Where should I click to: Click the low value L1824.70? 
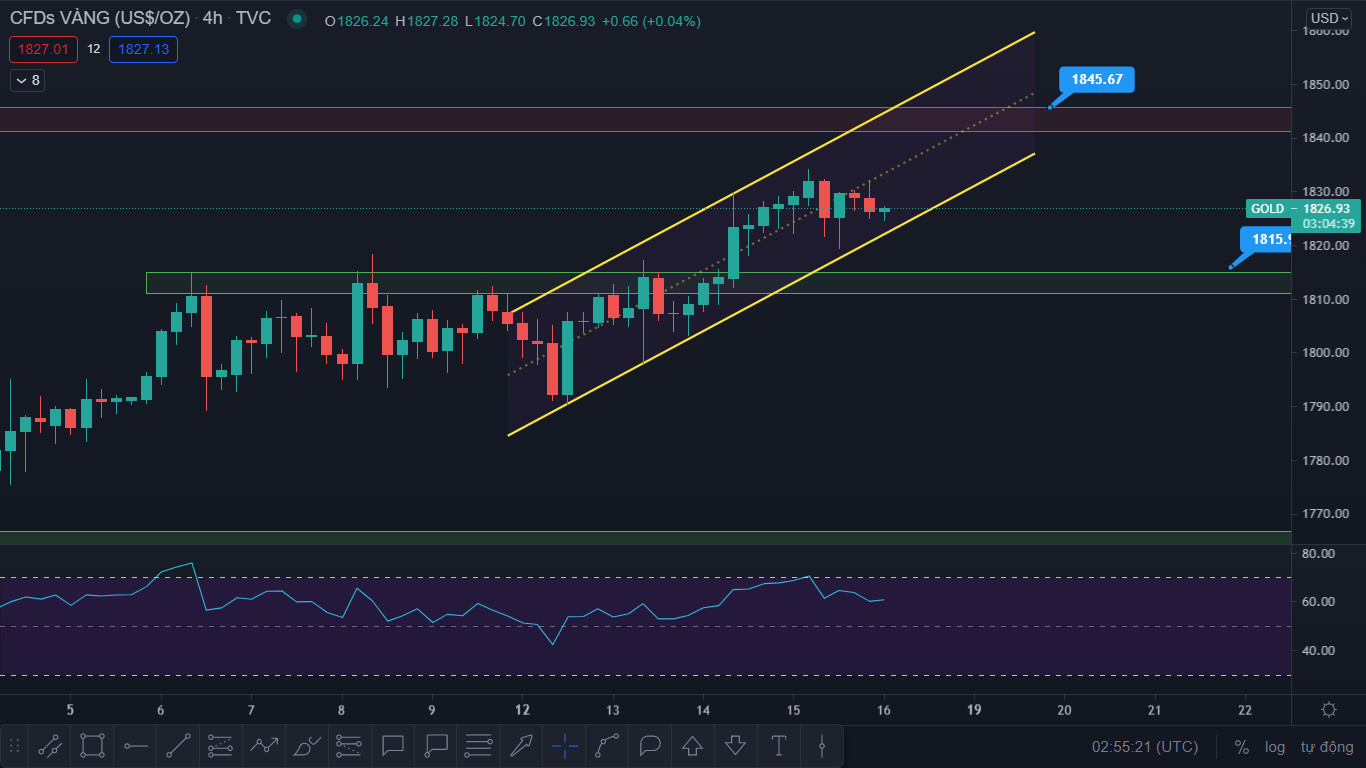[x=496, y=21]
